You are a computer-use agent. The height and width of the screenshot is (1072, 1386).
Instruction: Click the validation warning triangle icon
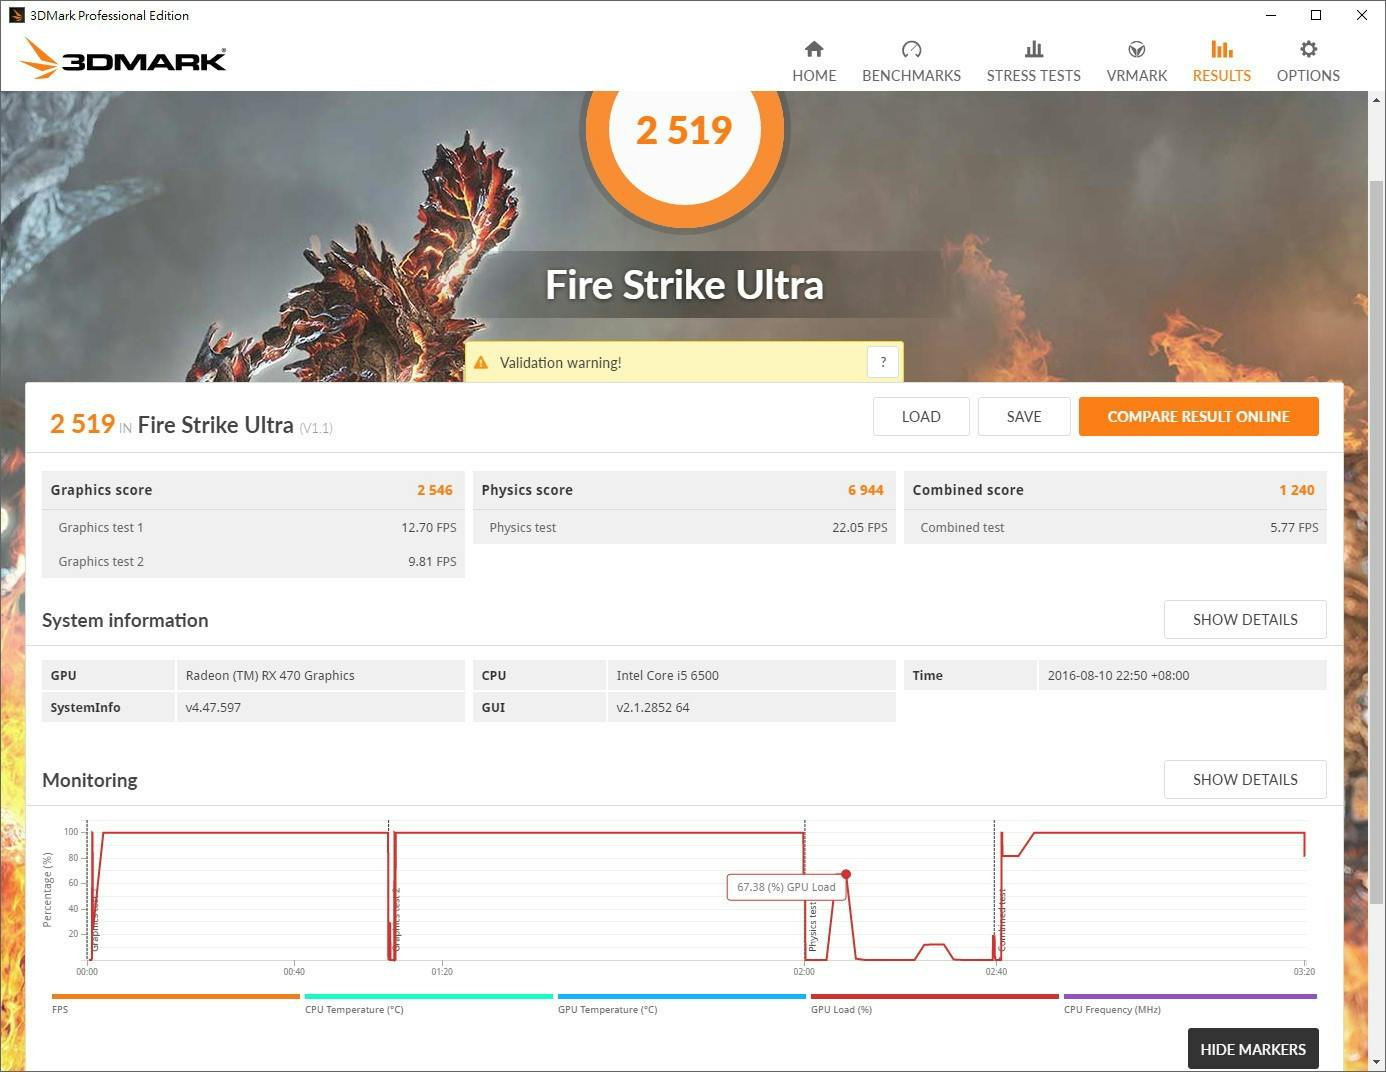481,363
